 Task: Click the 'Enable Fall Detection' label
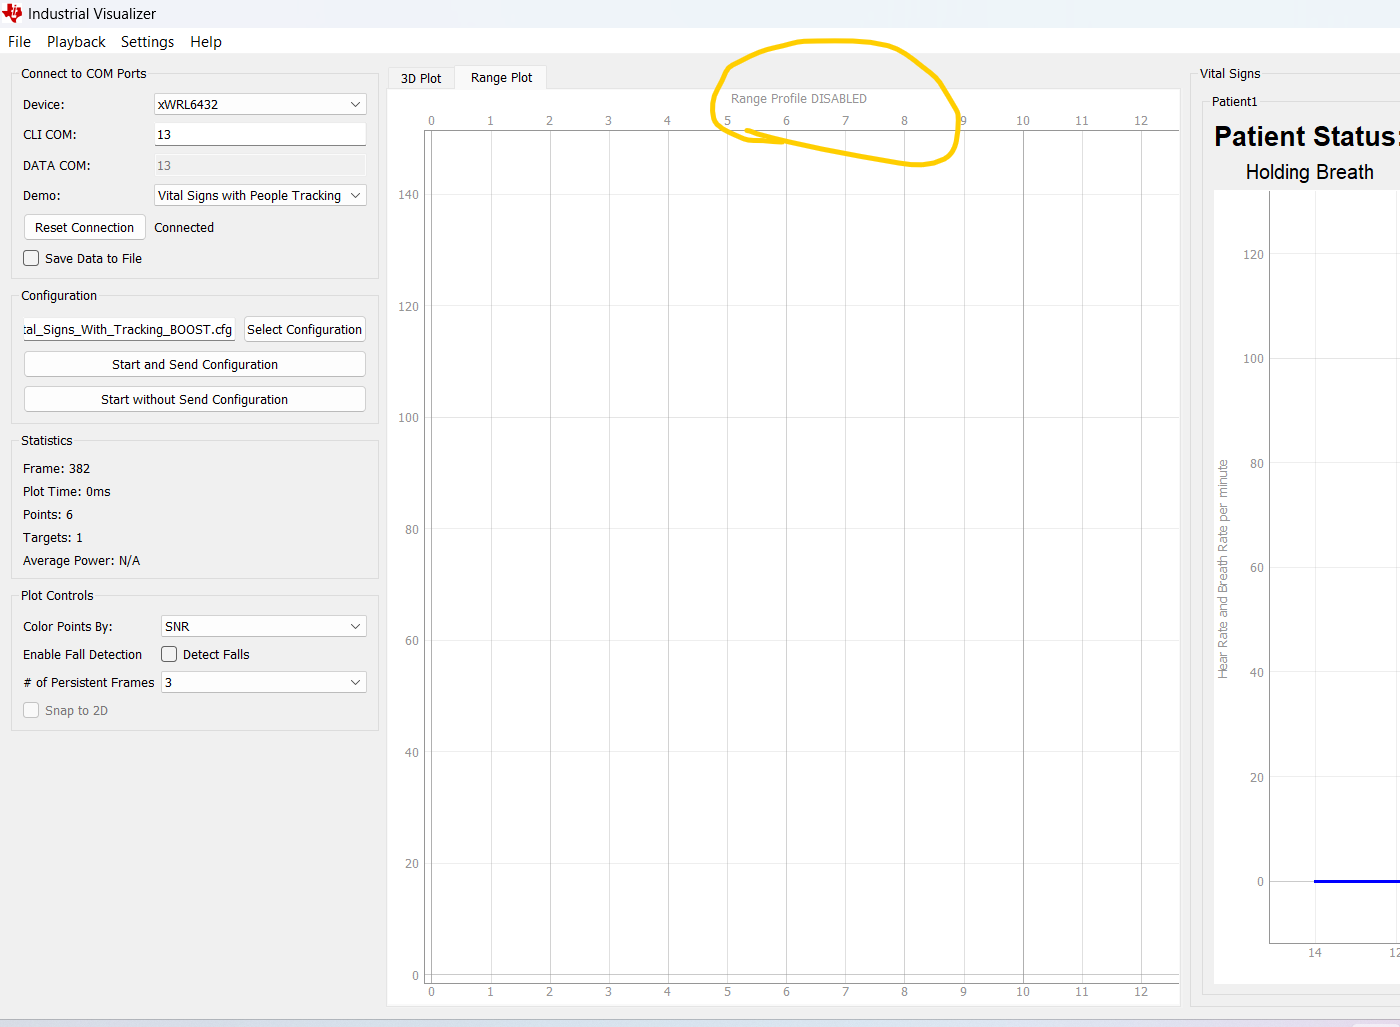click(x=83, y=654)
